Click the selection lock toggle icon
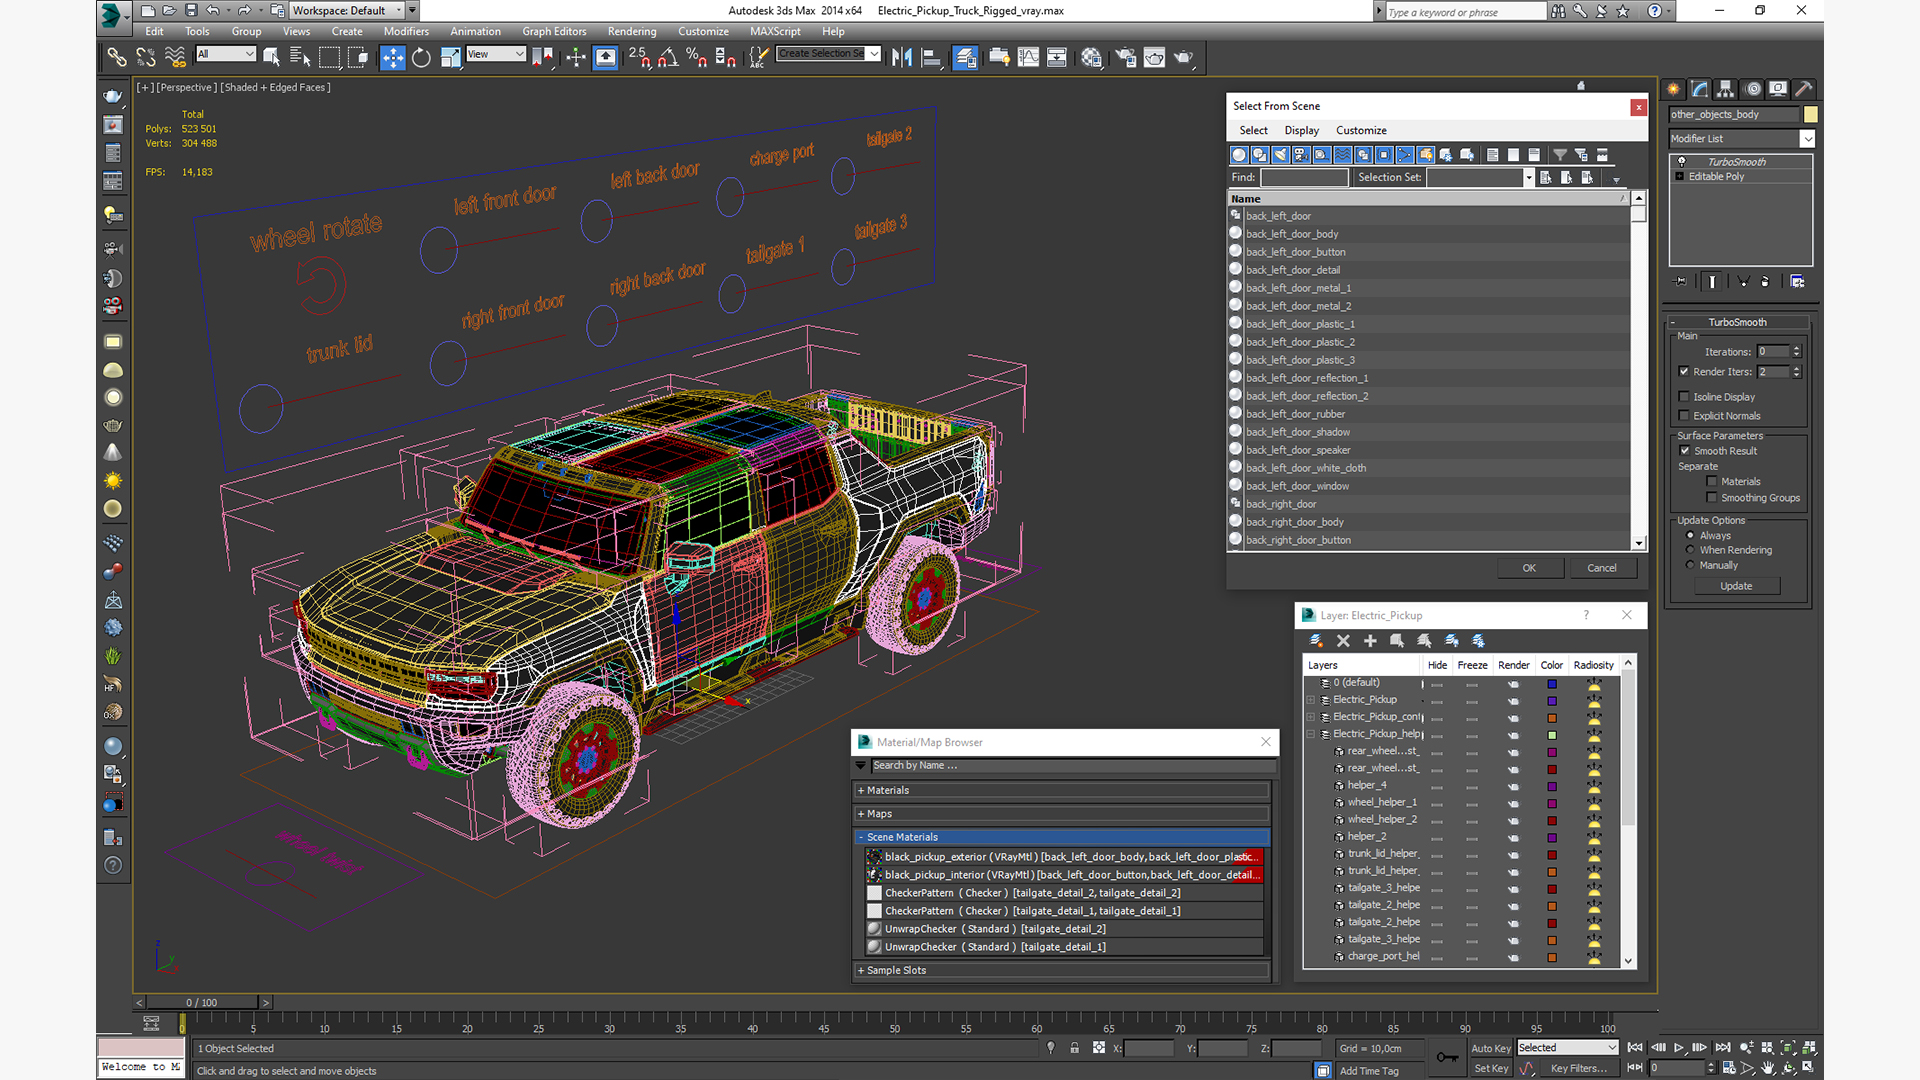Screen dimensions: 1920x1080 click(1074, 1048)
